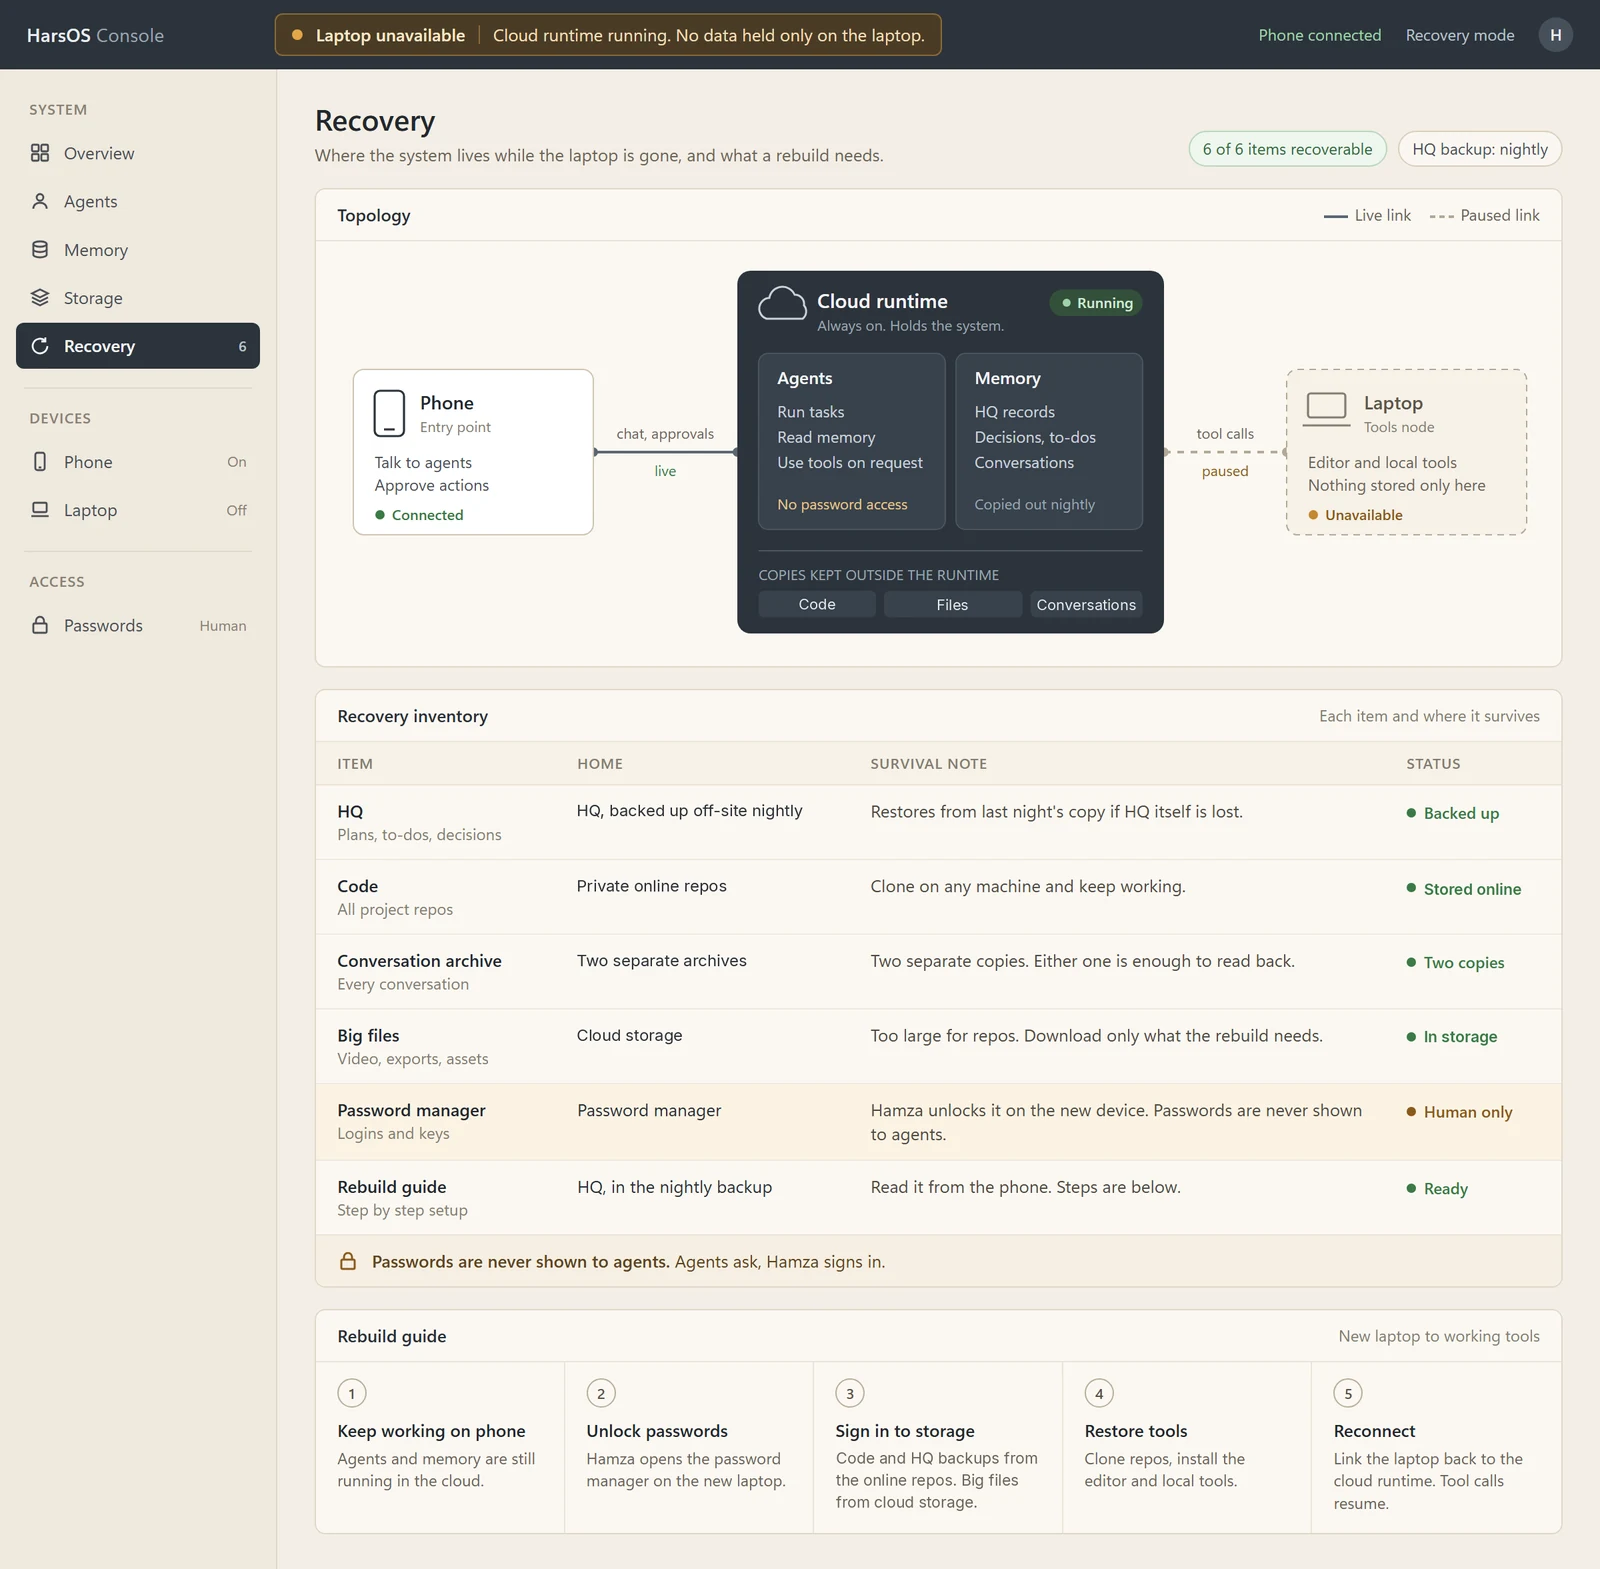The width and height of the screenshot is (1600, 1569).
Task: Click the HQ backup: nightly badge
Action: [1479, 149]
